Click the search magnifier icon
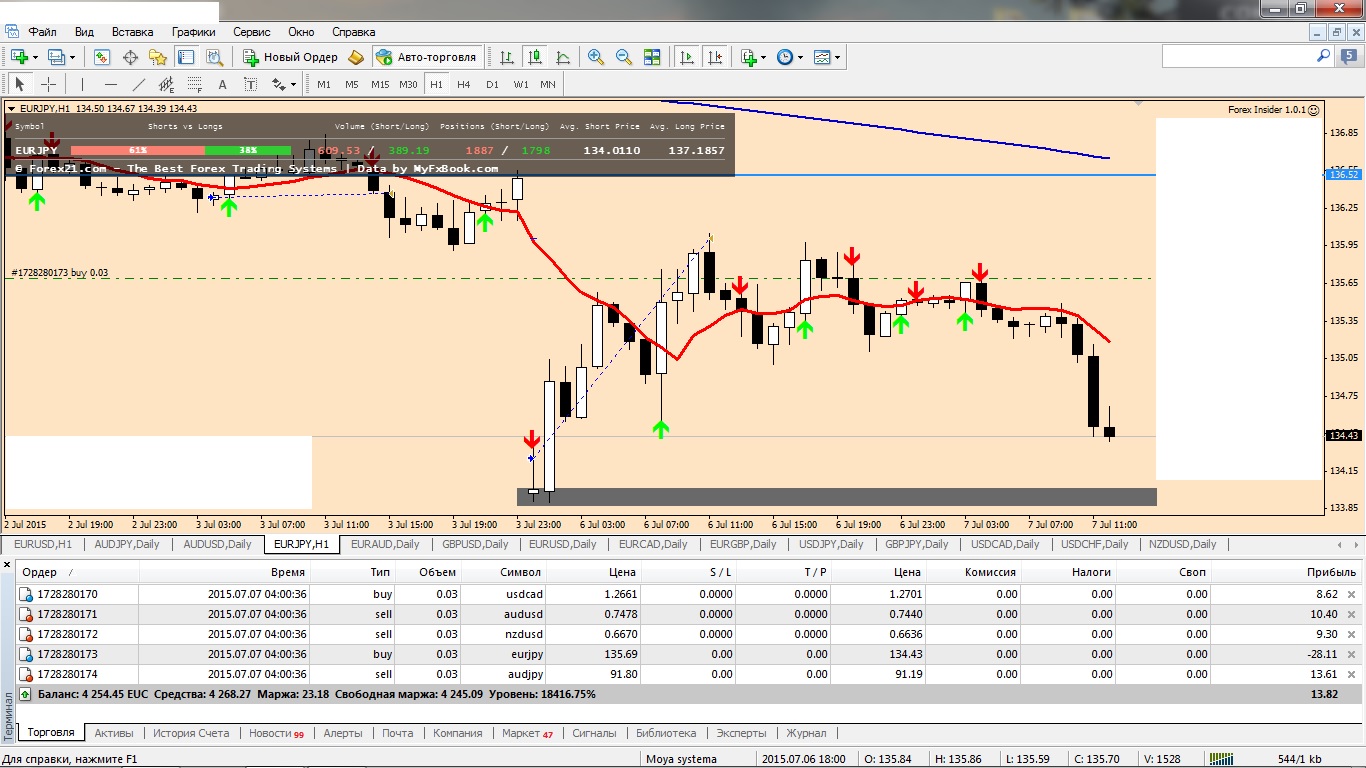 point(1322,56)
